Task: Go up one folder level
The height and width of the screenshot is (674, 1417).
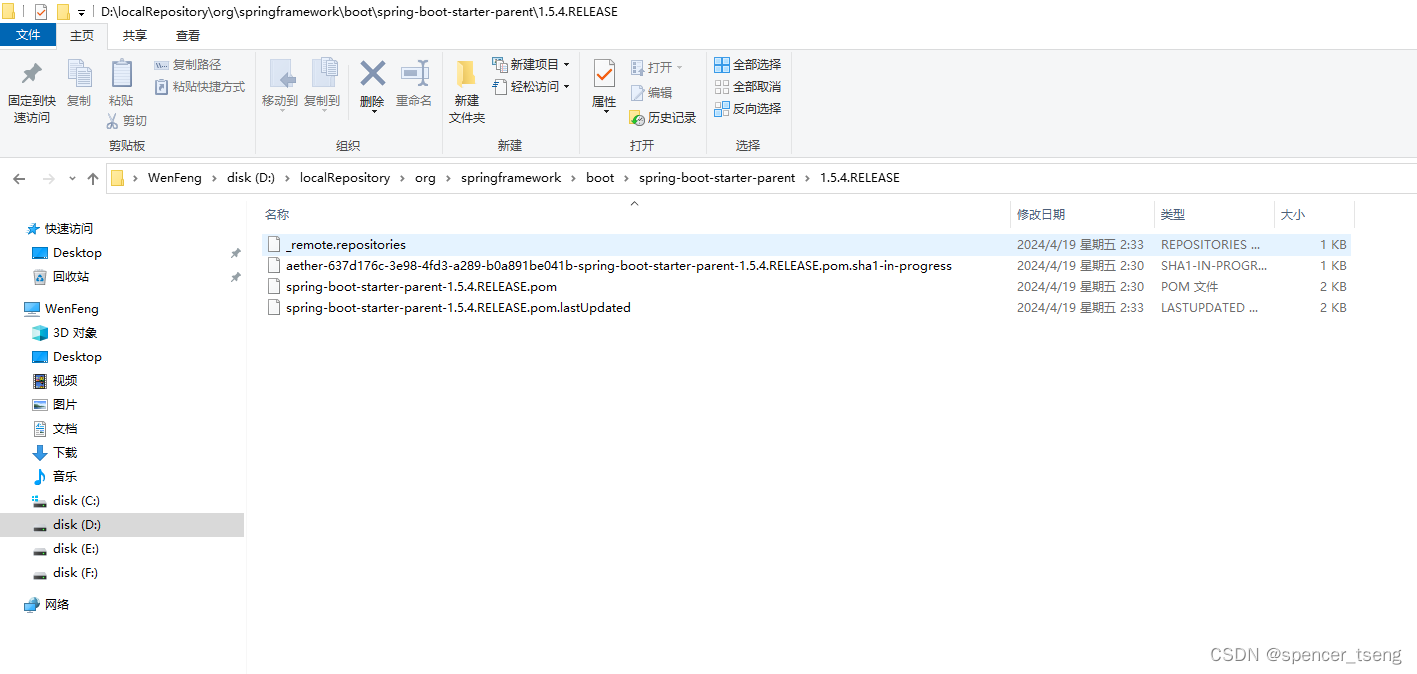Action: coord(93,178)
